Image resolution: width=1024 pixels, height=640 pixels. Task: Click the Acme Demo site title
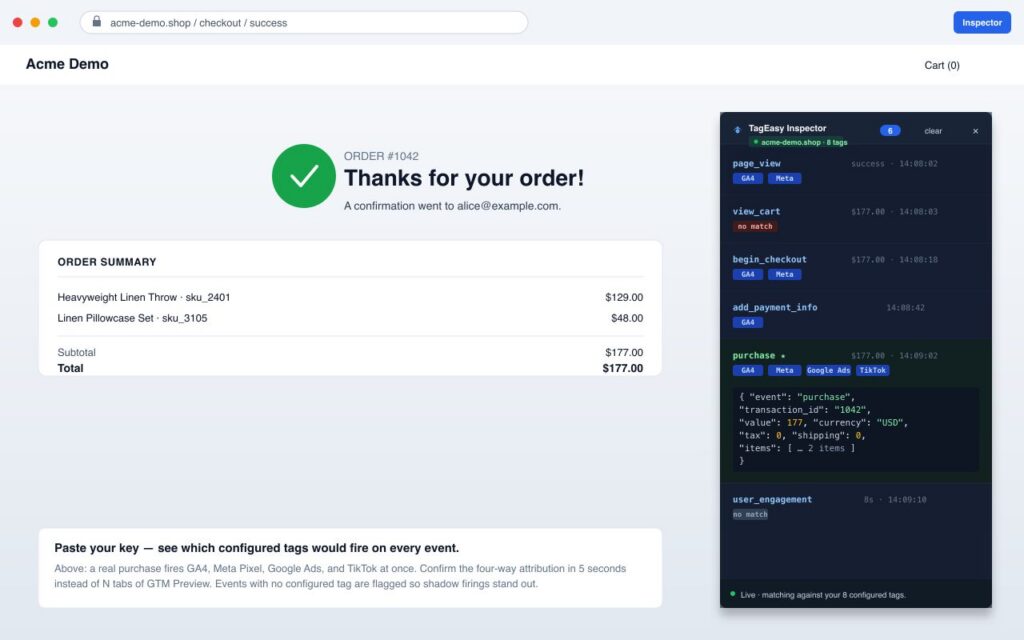click(x=67, y=64)
